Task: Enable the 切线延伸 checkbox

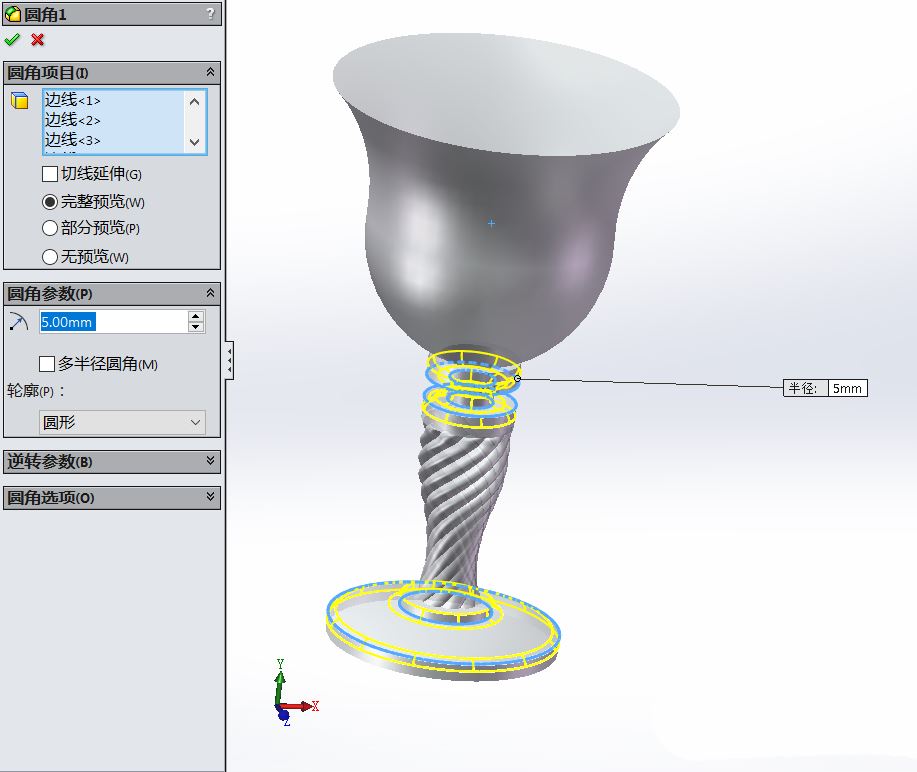Action: pyautogui.click(x=50, y=174)
